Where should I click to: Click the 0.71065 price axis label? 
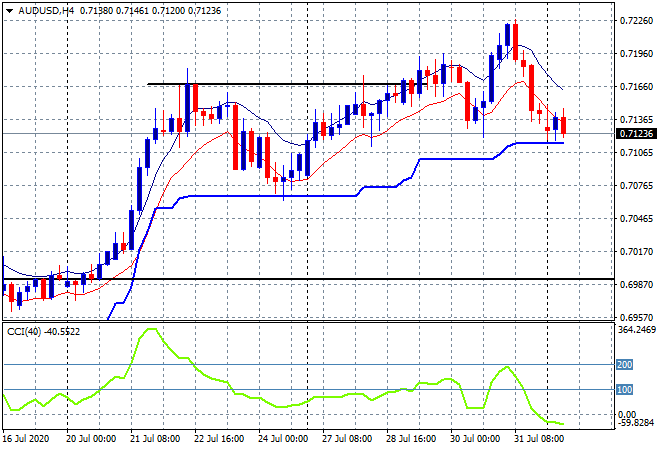click(x=636, y=152)
